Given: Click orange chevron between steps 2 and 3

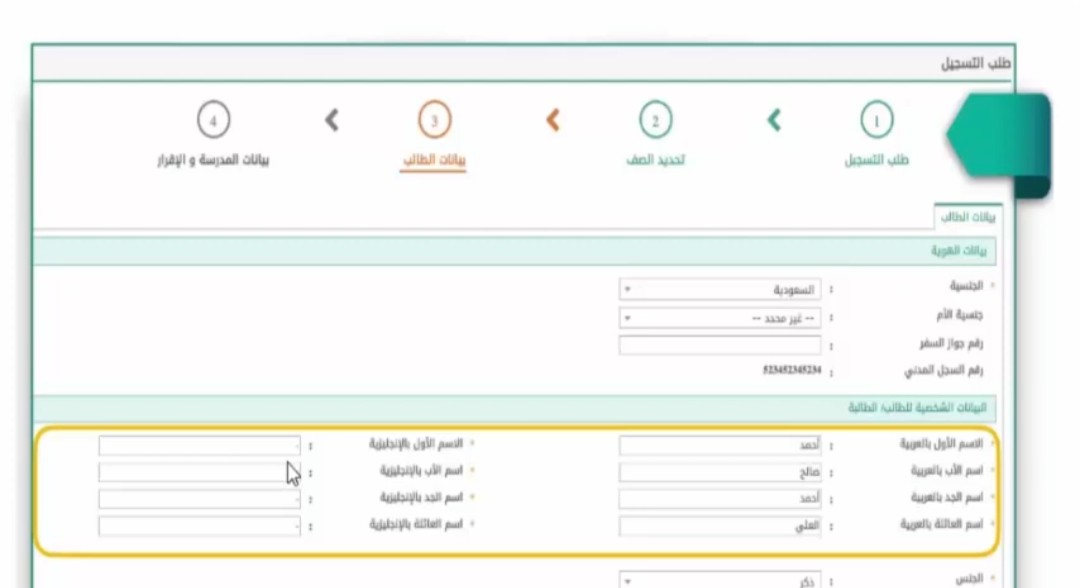Looking at the screenshot, I should [x=553, y=120].
